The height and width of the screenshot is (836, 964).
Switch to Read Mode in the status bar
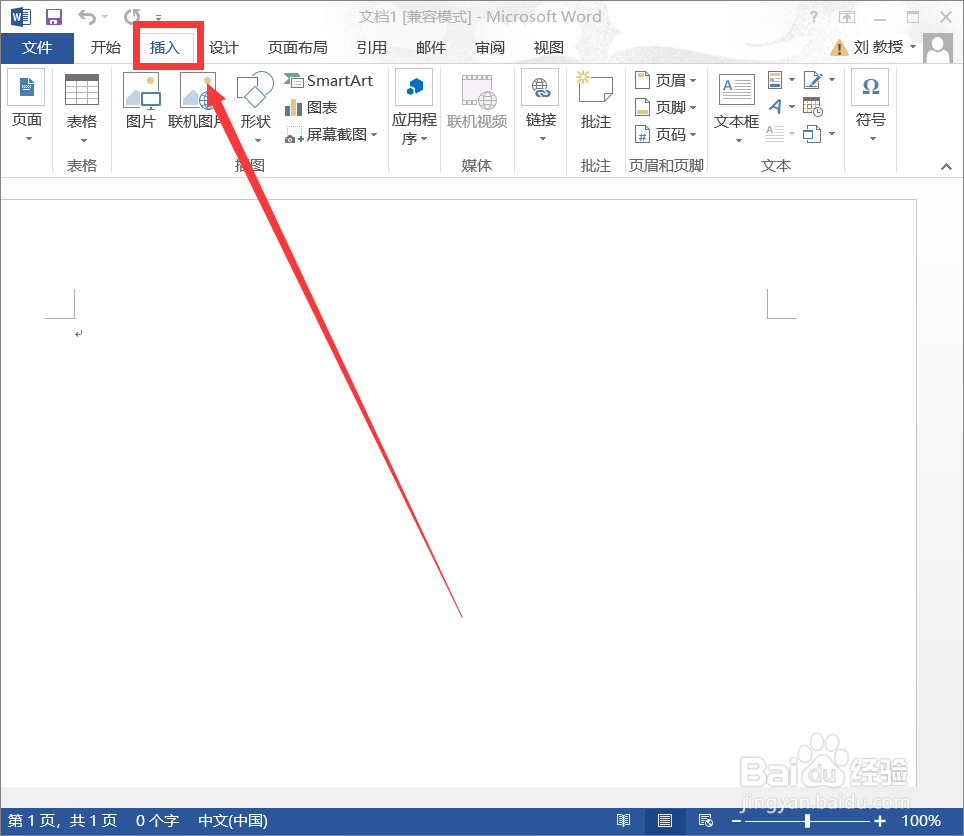click(x=624, y=820)
